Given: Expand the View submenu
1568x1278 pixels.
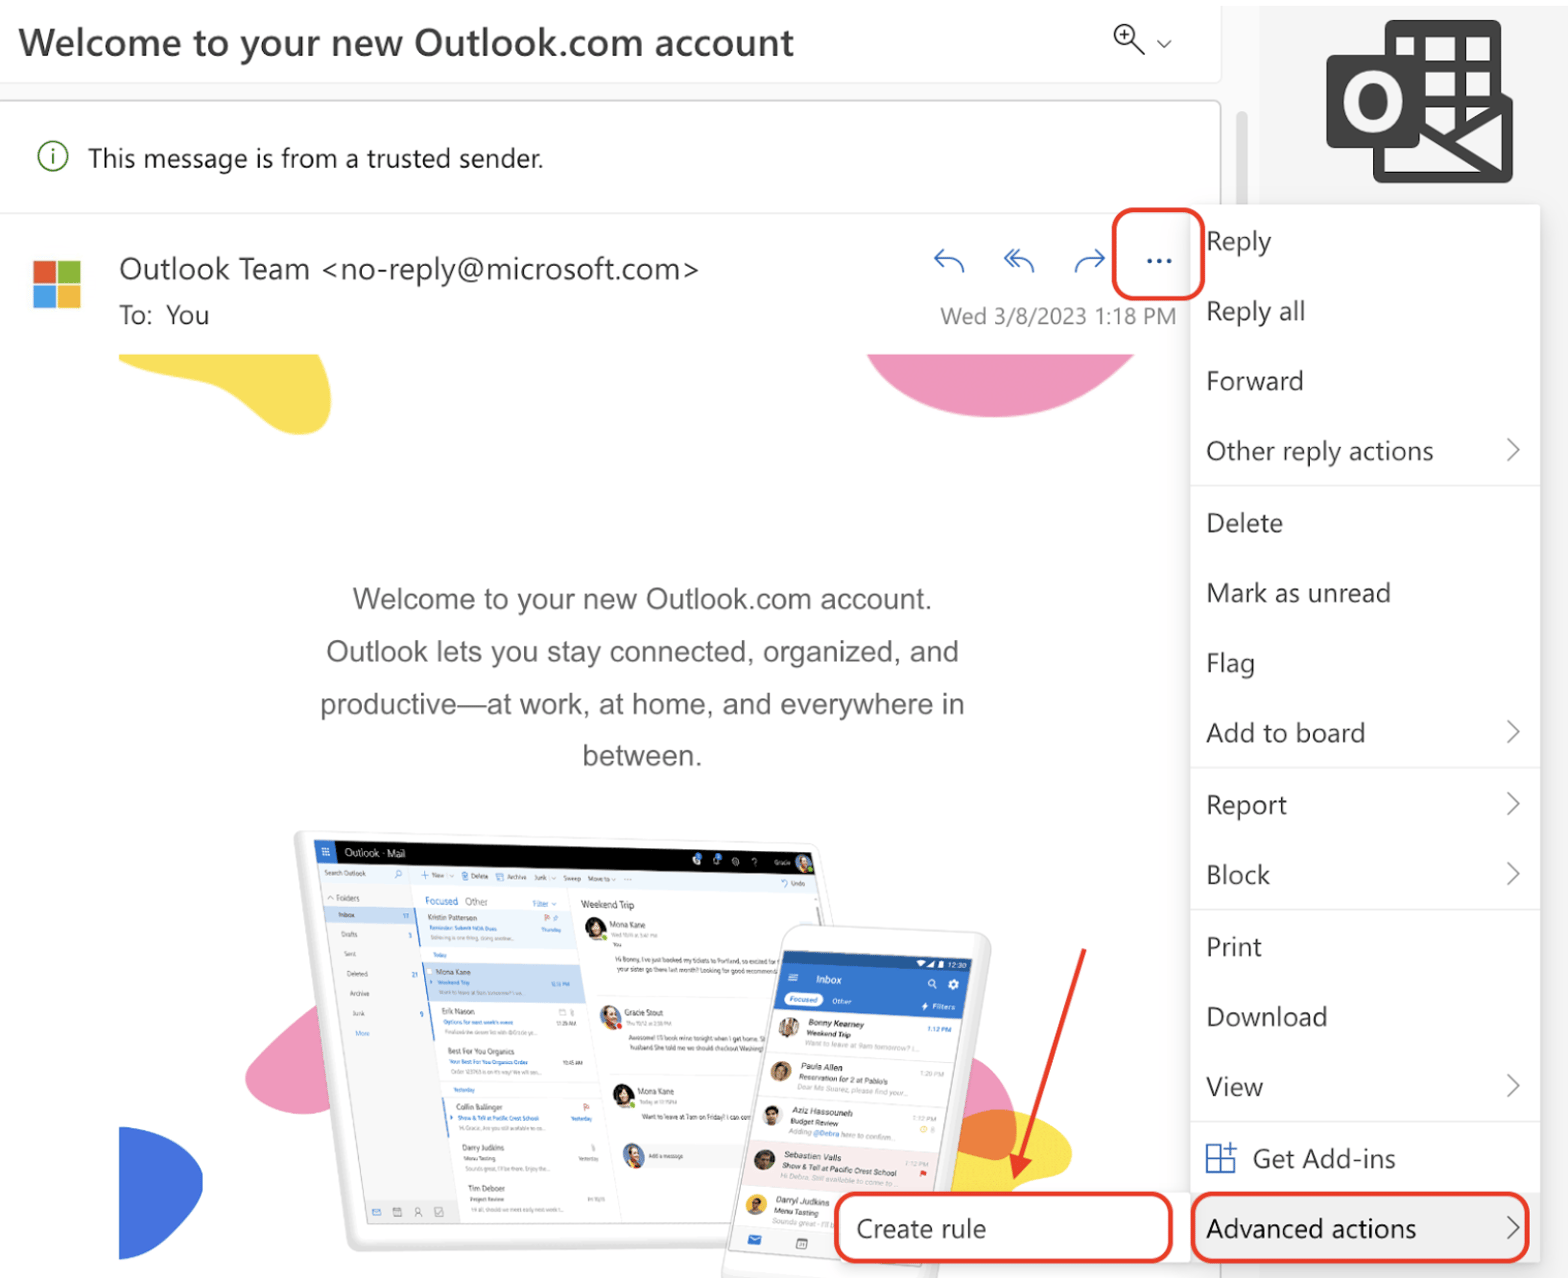Looking at the screenshot, I should [x=1364, y=1088].
